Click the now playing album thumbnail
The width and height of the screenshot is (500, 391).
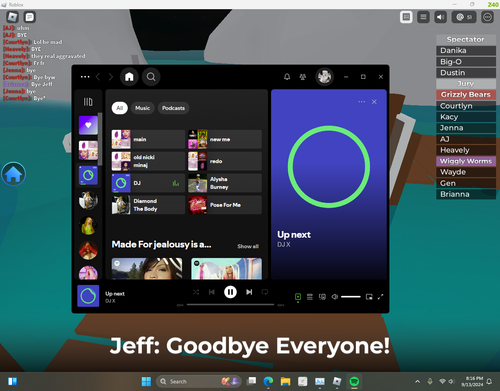(88, 296)
